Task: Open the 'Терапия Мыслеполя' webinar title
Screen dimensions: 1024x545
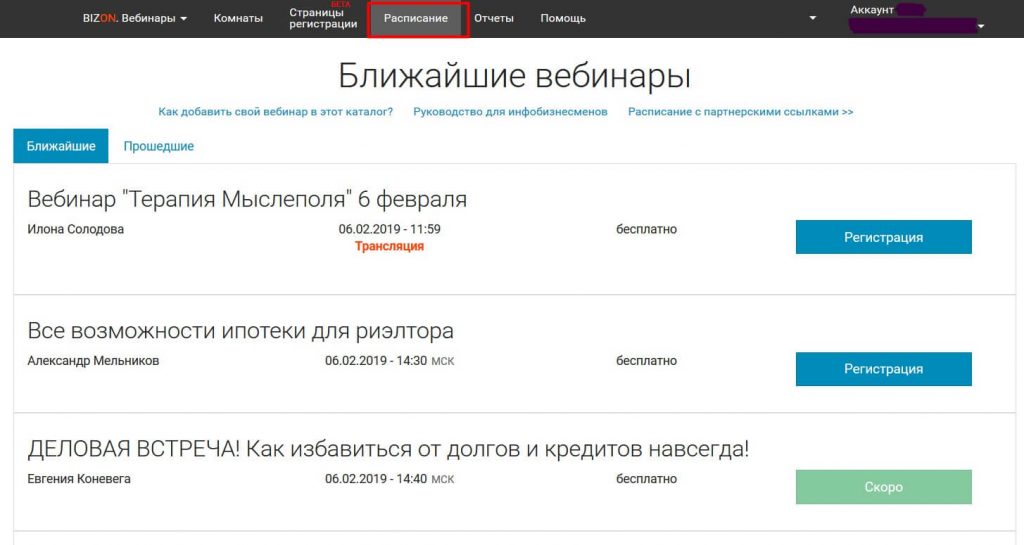Action: (247, 199)
